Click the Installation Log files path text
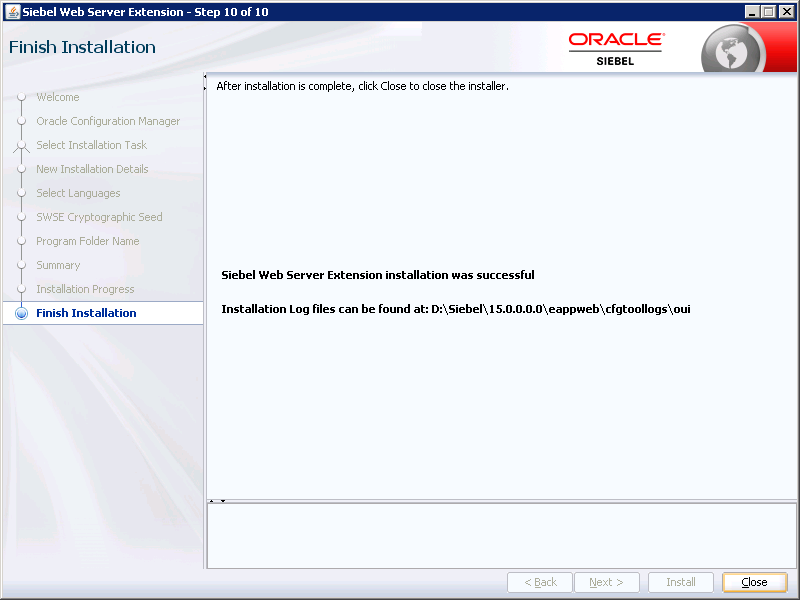This screenshot has width=800, height=600. coord(456,309)
